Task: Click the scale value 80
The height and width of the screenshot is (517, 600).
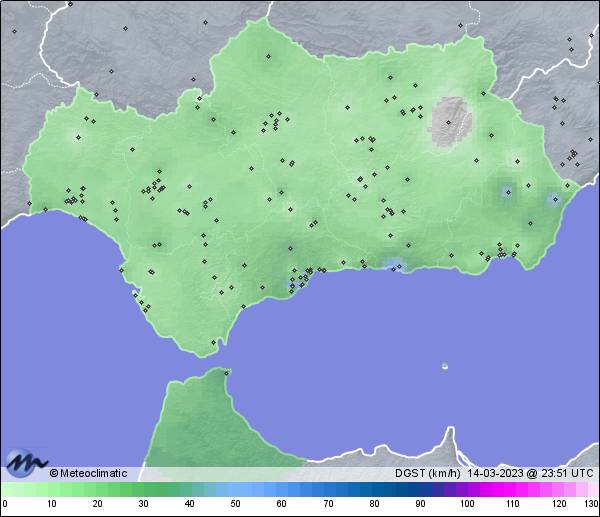Action: click(374, 503)
